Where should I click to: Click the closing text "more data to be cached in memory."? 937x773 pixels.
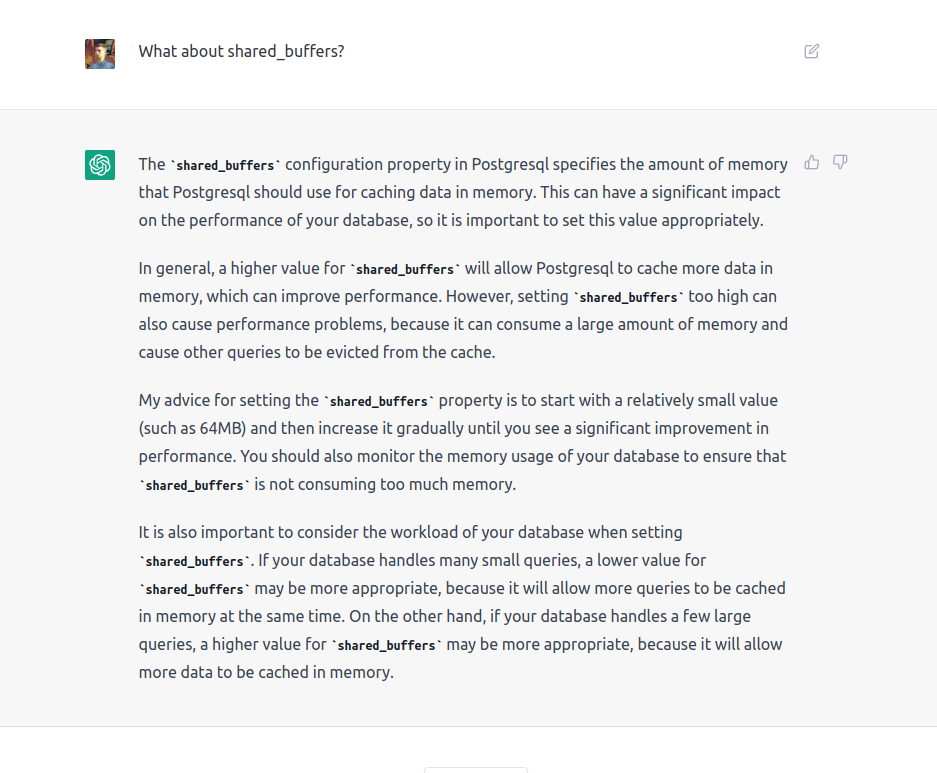[266, 672]
